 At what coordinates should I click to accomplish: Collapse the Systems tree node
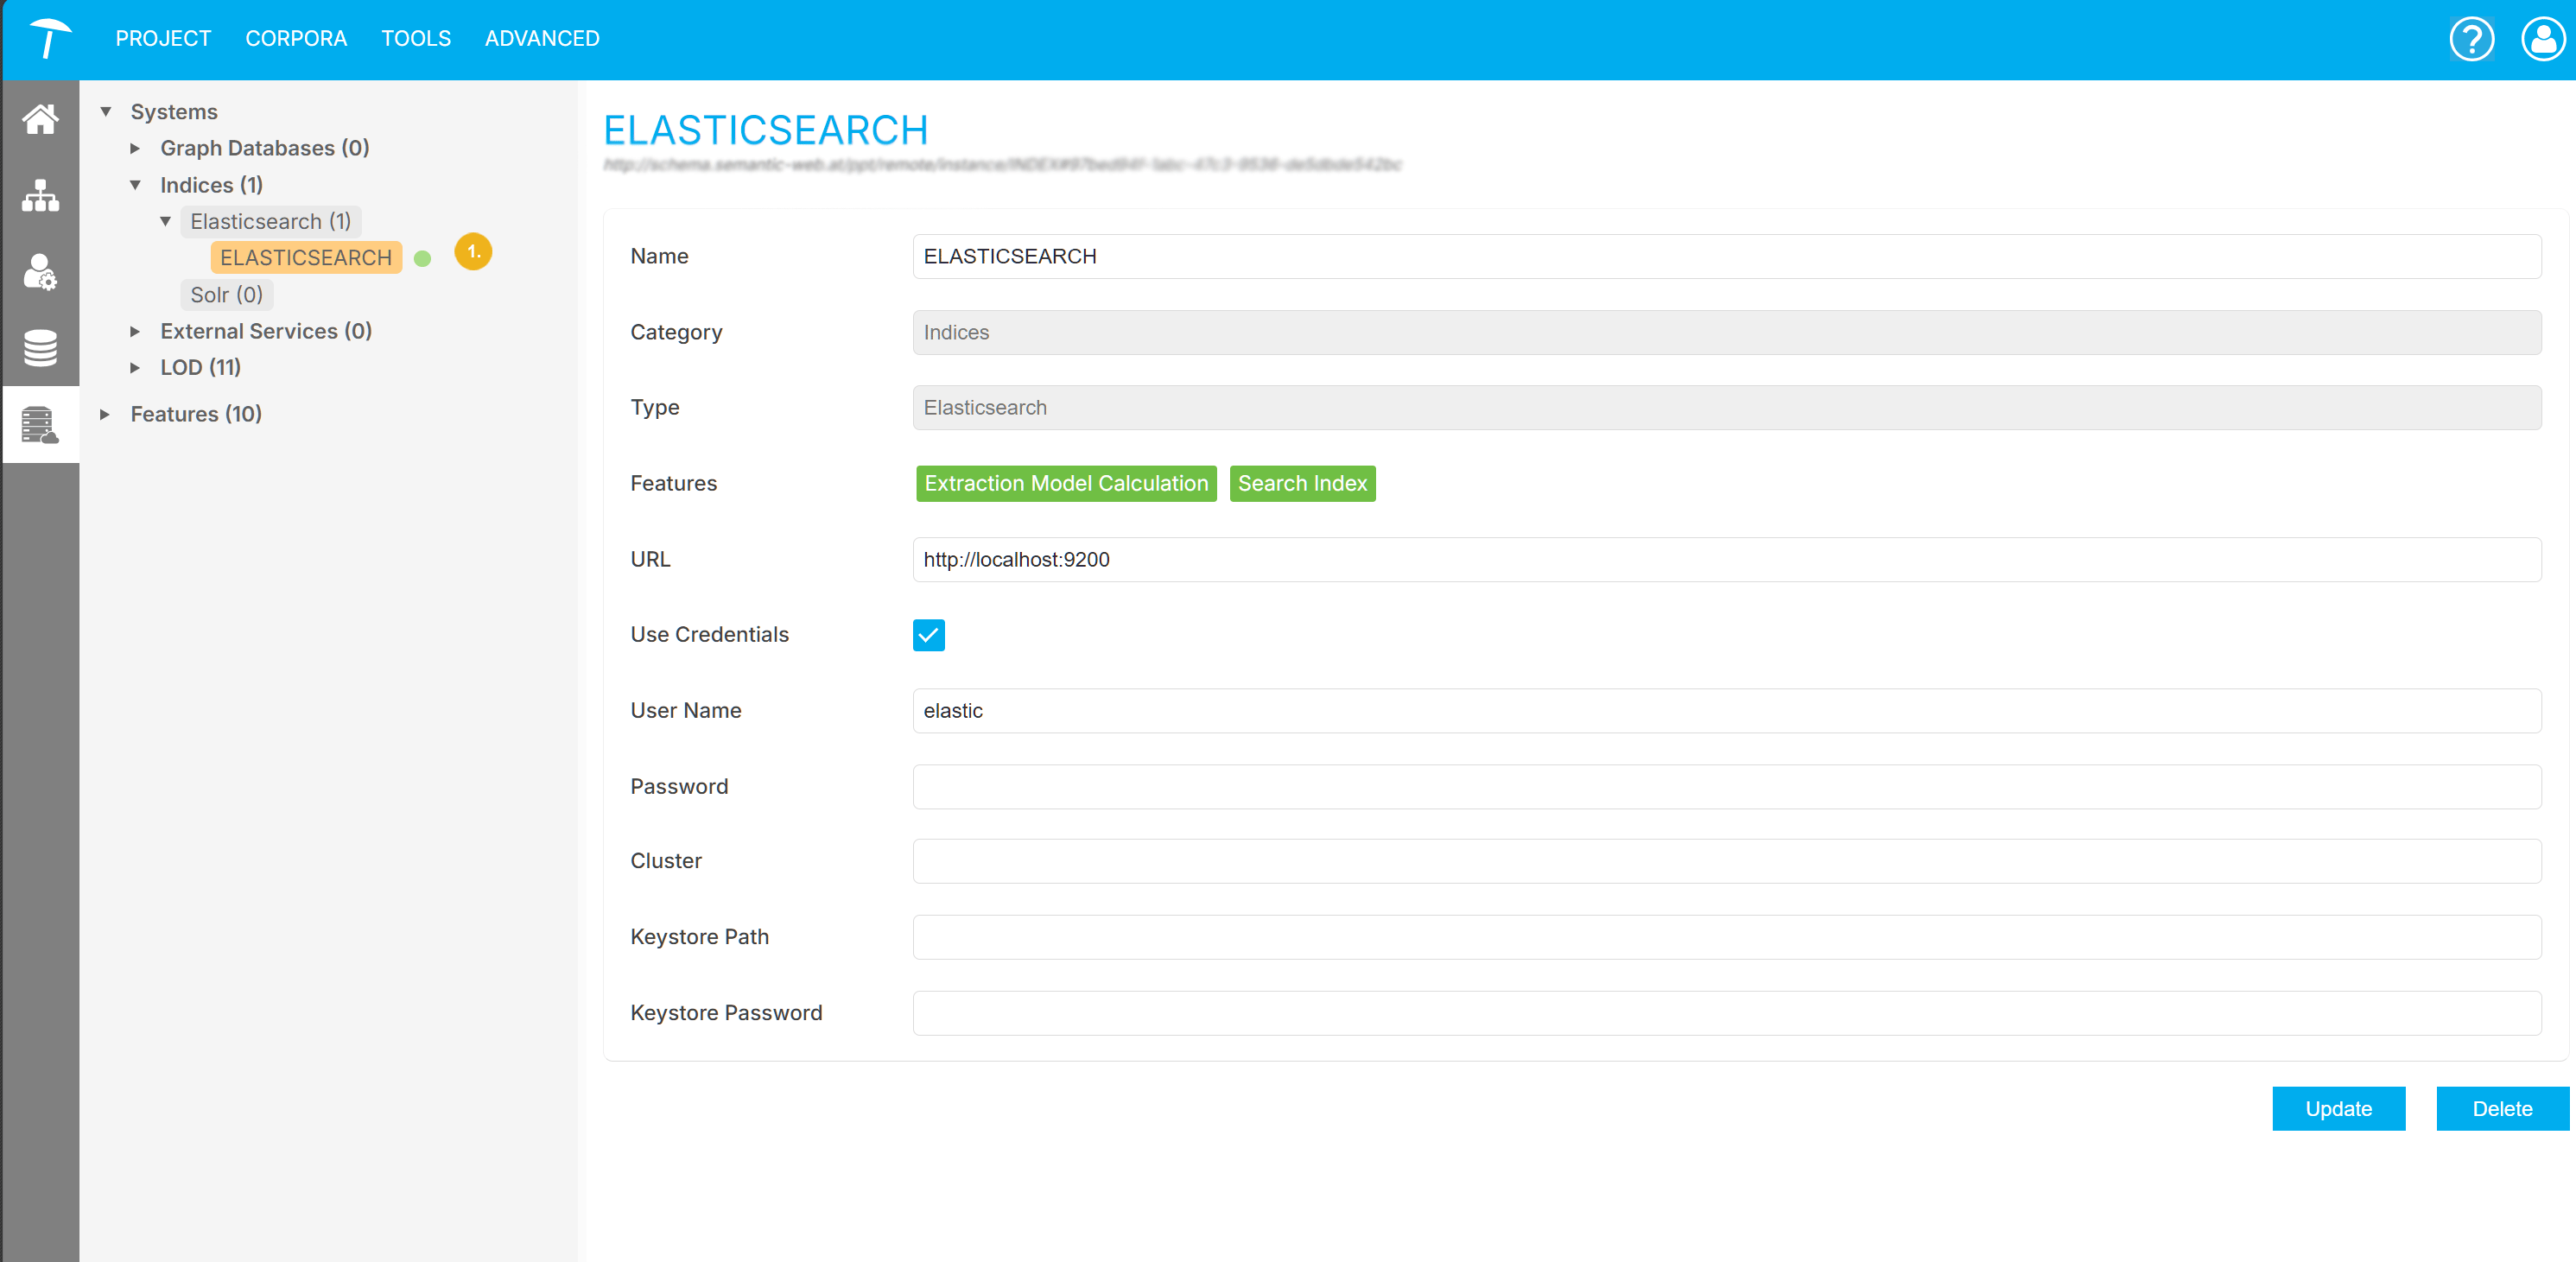(107, 111)
